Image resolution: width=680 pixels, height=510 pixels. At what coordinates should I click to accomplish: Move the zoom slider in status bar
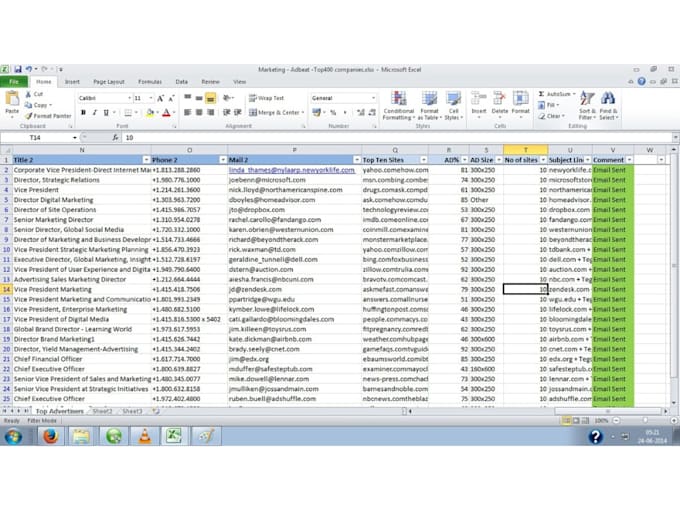pyautogui.click(x=645, y=420)
